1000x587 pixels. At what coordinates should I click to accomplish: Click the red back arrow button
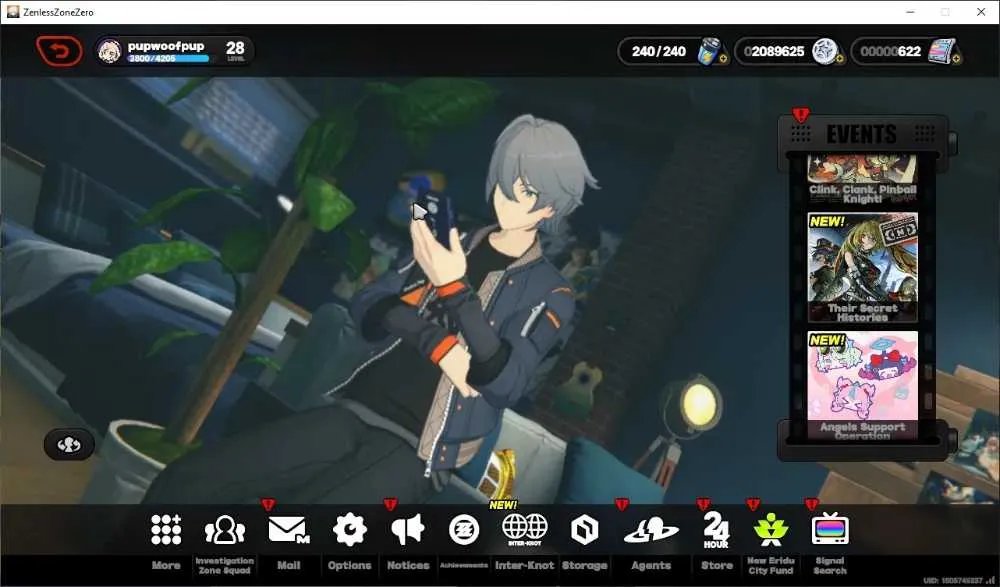(59, 51)
